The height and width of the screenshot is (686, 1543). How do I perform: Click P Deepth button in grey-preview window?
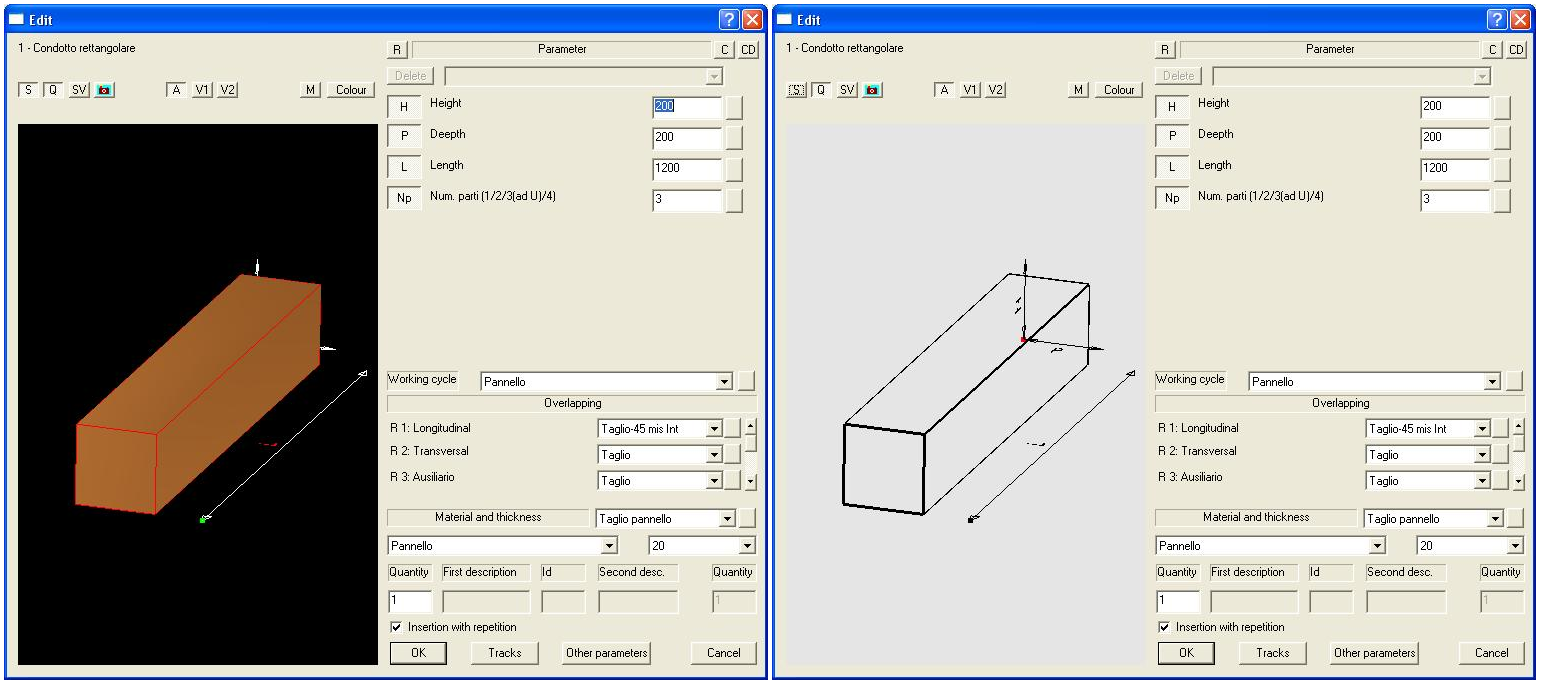(1172, 137)
